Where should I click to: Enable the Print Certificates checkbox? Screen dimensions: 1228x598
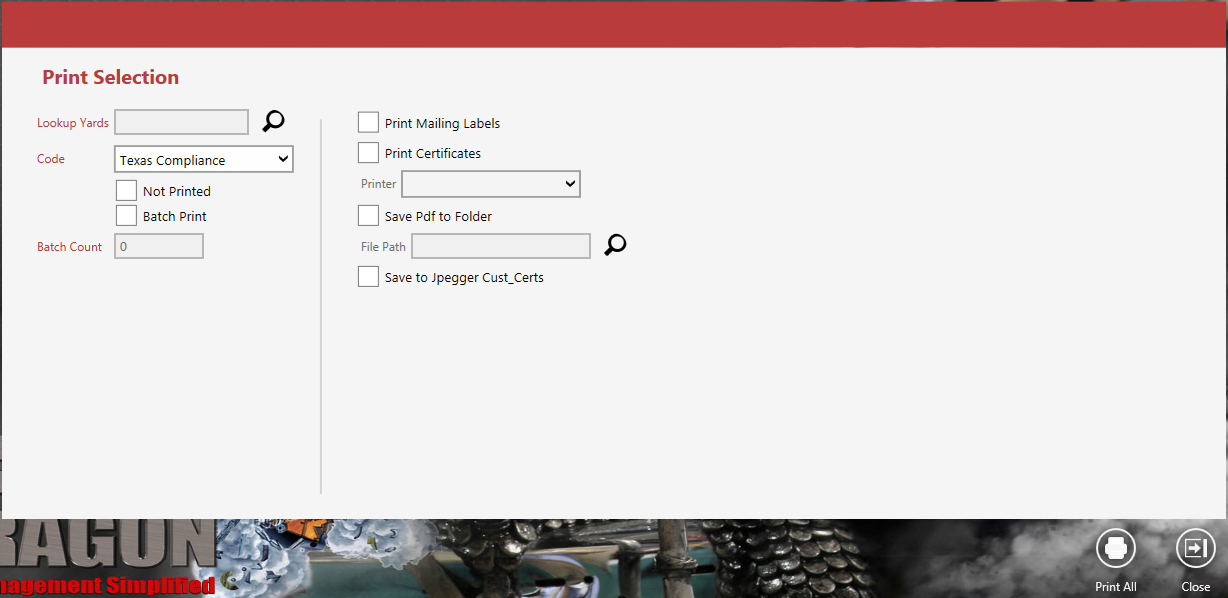368,152
